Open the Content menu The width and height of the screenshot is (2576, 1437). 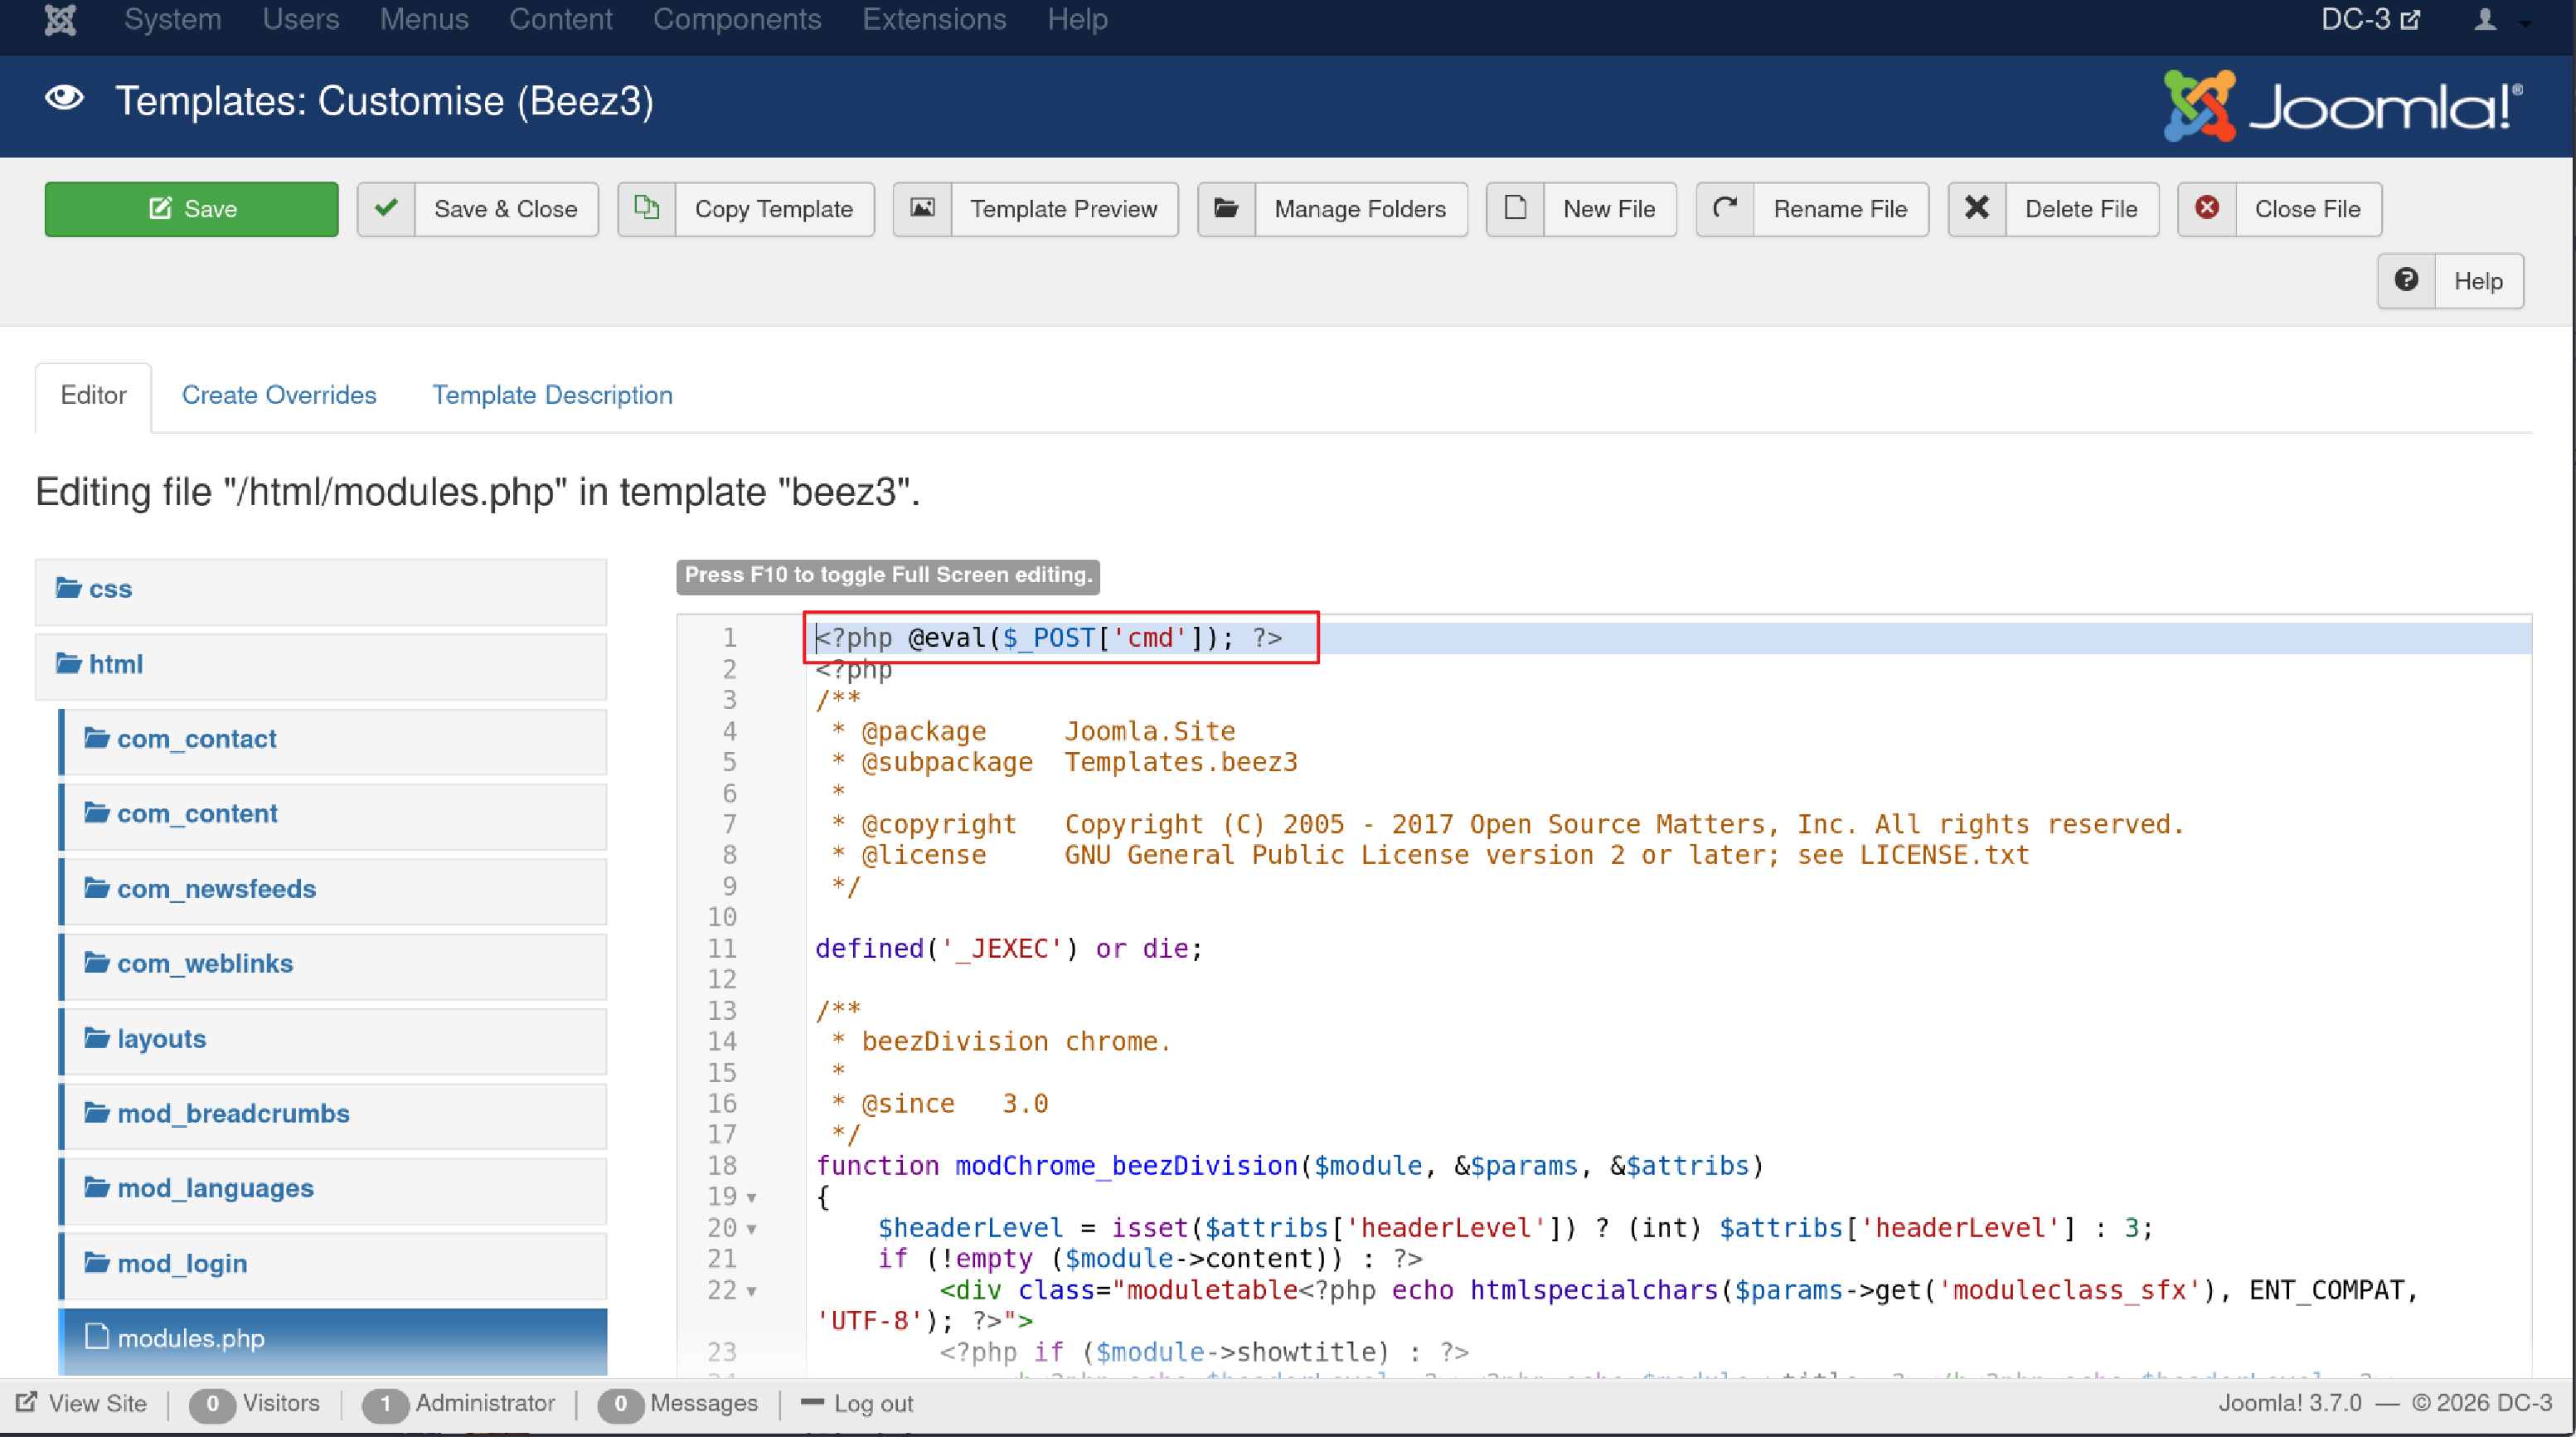561,20
